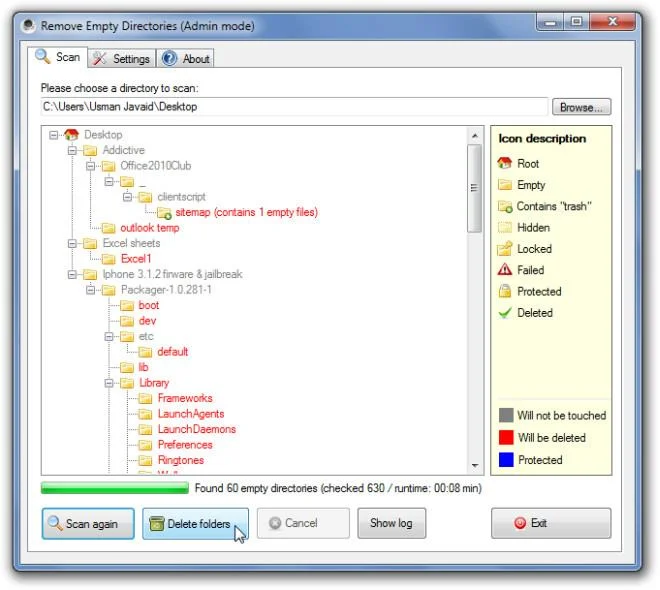660x590 pixels.
Task: Click the Browse button
Action: click(581, 107)
